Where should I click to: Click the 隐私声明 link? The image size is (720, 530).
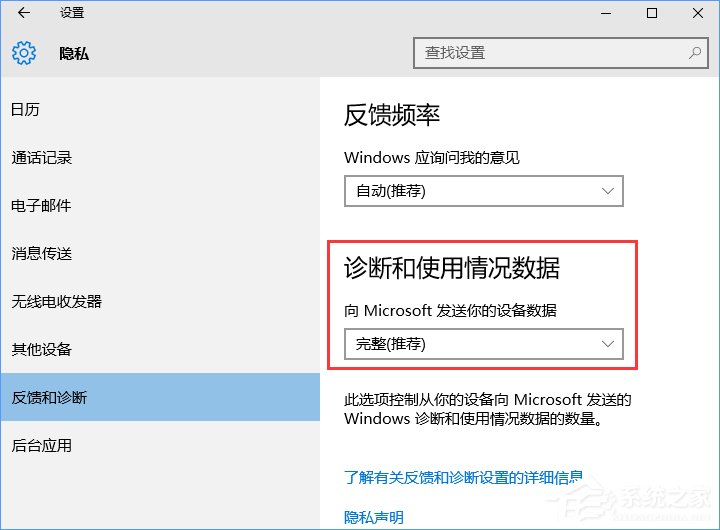(374, 517)
